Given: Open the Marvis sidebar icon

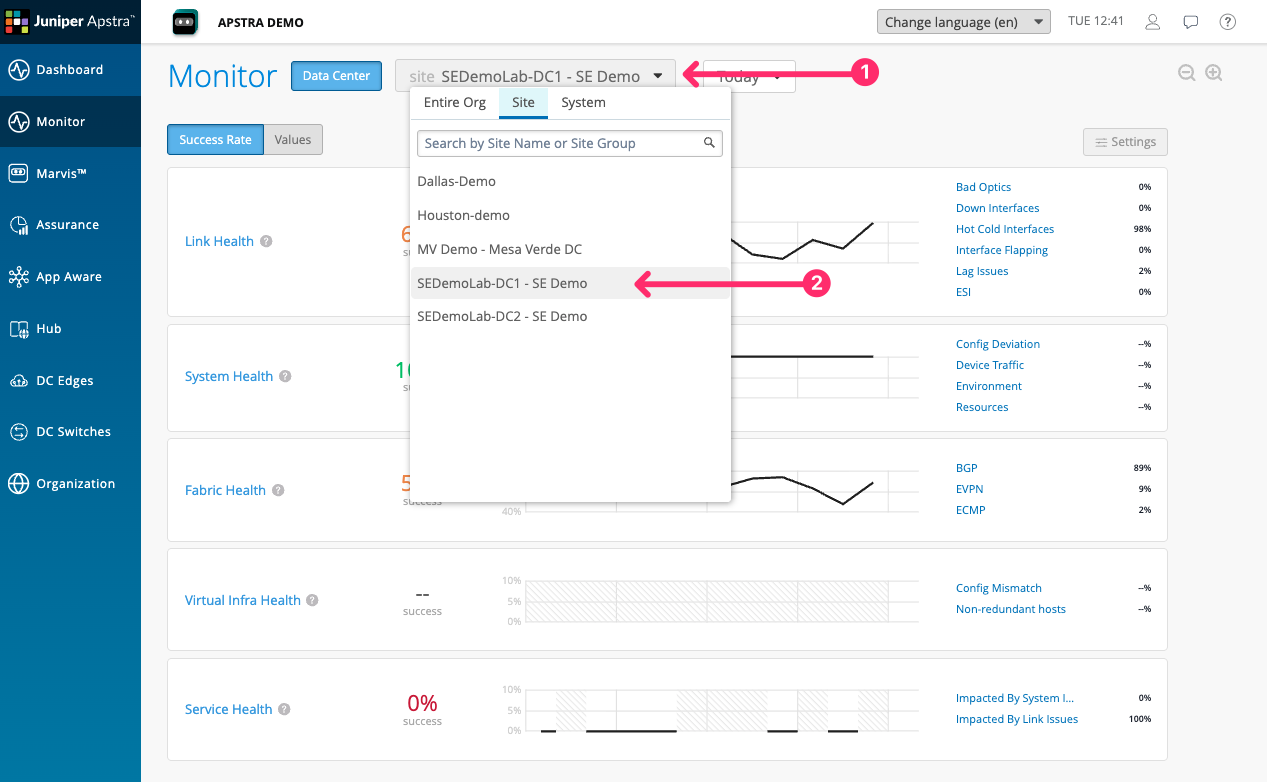Looking at the screenshot, I should pyautogui.click(x=19, y=173).
